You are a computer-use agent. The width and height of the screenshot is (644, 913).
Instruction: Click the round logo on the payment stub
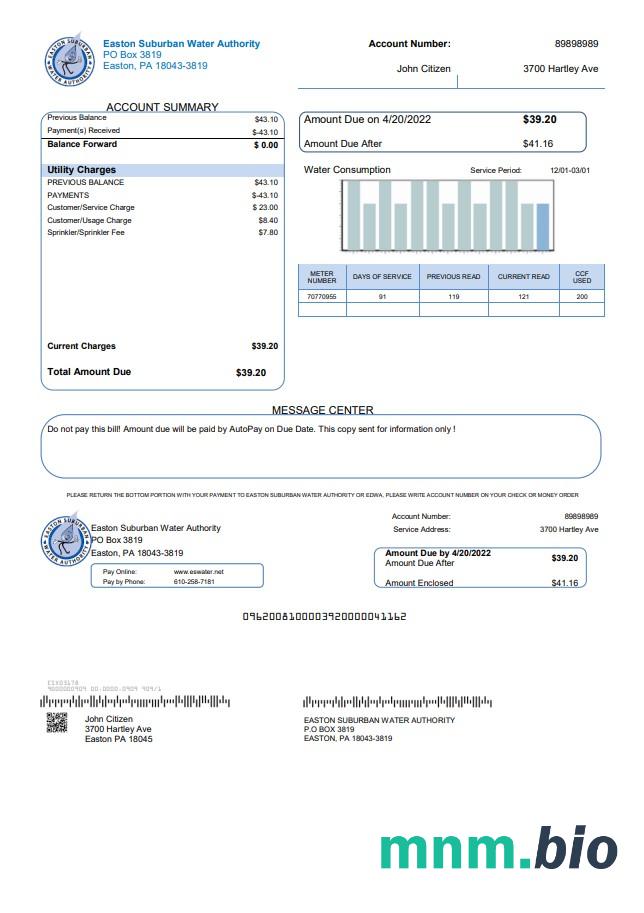click(x=66, y=541)
